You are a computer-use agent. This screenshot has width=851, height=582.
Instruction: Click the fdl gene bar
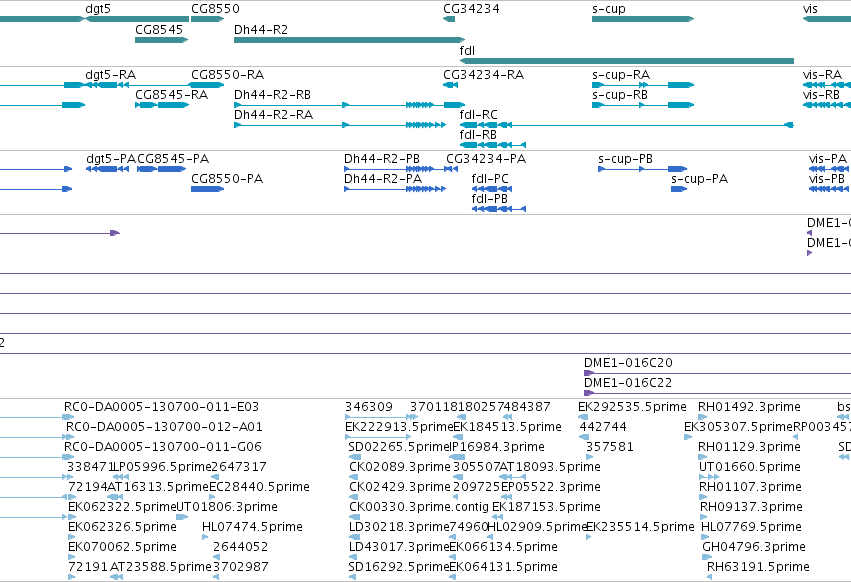627,61
